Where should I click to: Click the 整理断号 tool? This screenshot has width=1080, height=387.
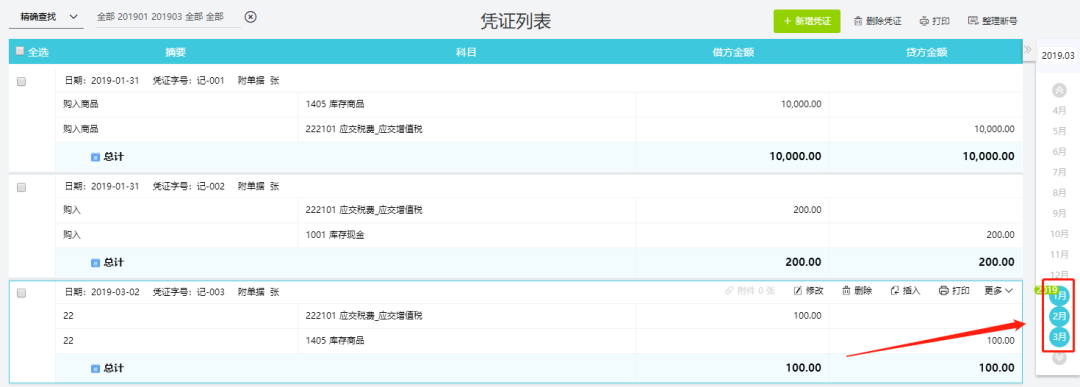993,21
